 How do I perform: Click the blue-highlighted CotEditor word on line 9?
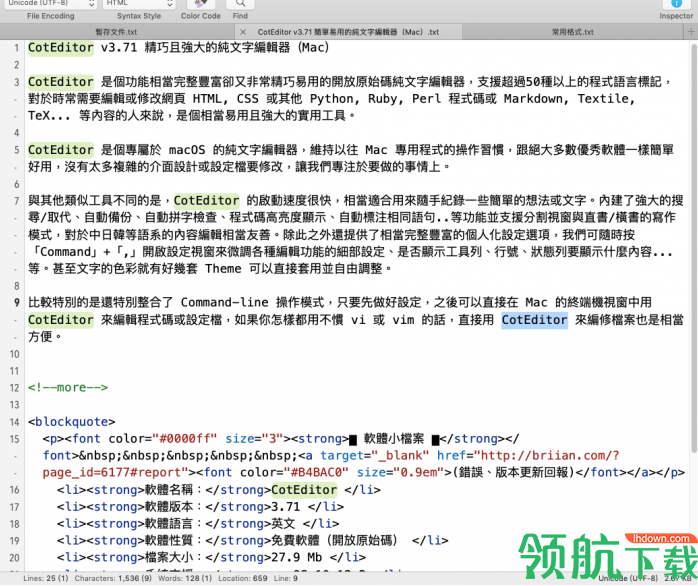pos(534,320)
